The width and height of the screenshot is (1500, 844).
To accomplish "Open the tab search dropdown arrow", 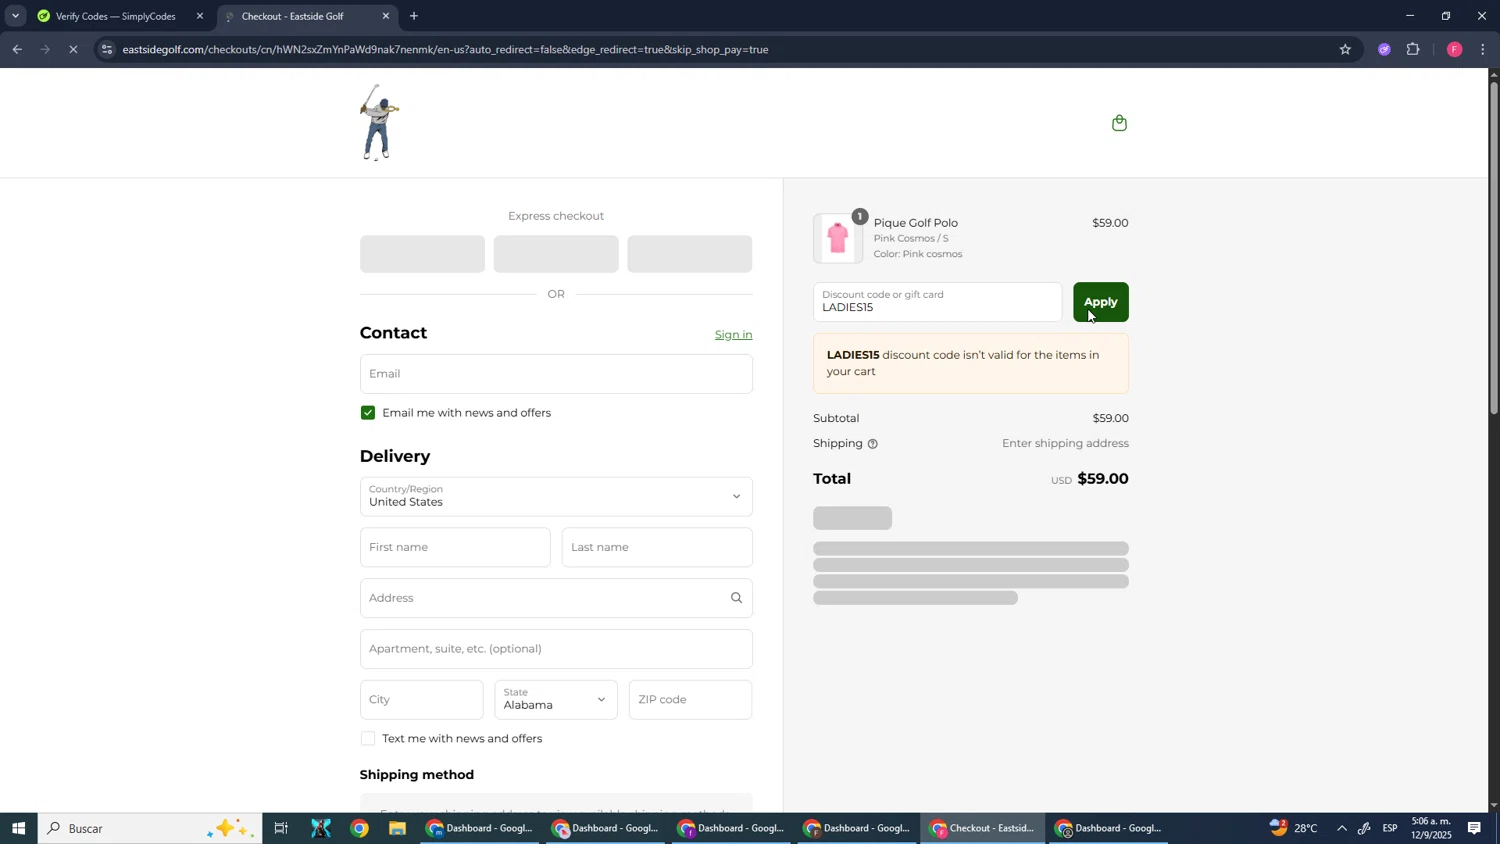I will 15,16.
